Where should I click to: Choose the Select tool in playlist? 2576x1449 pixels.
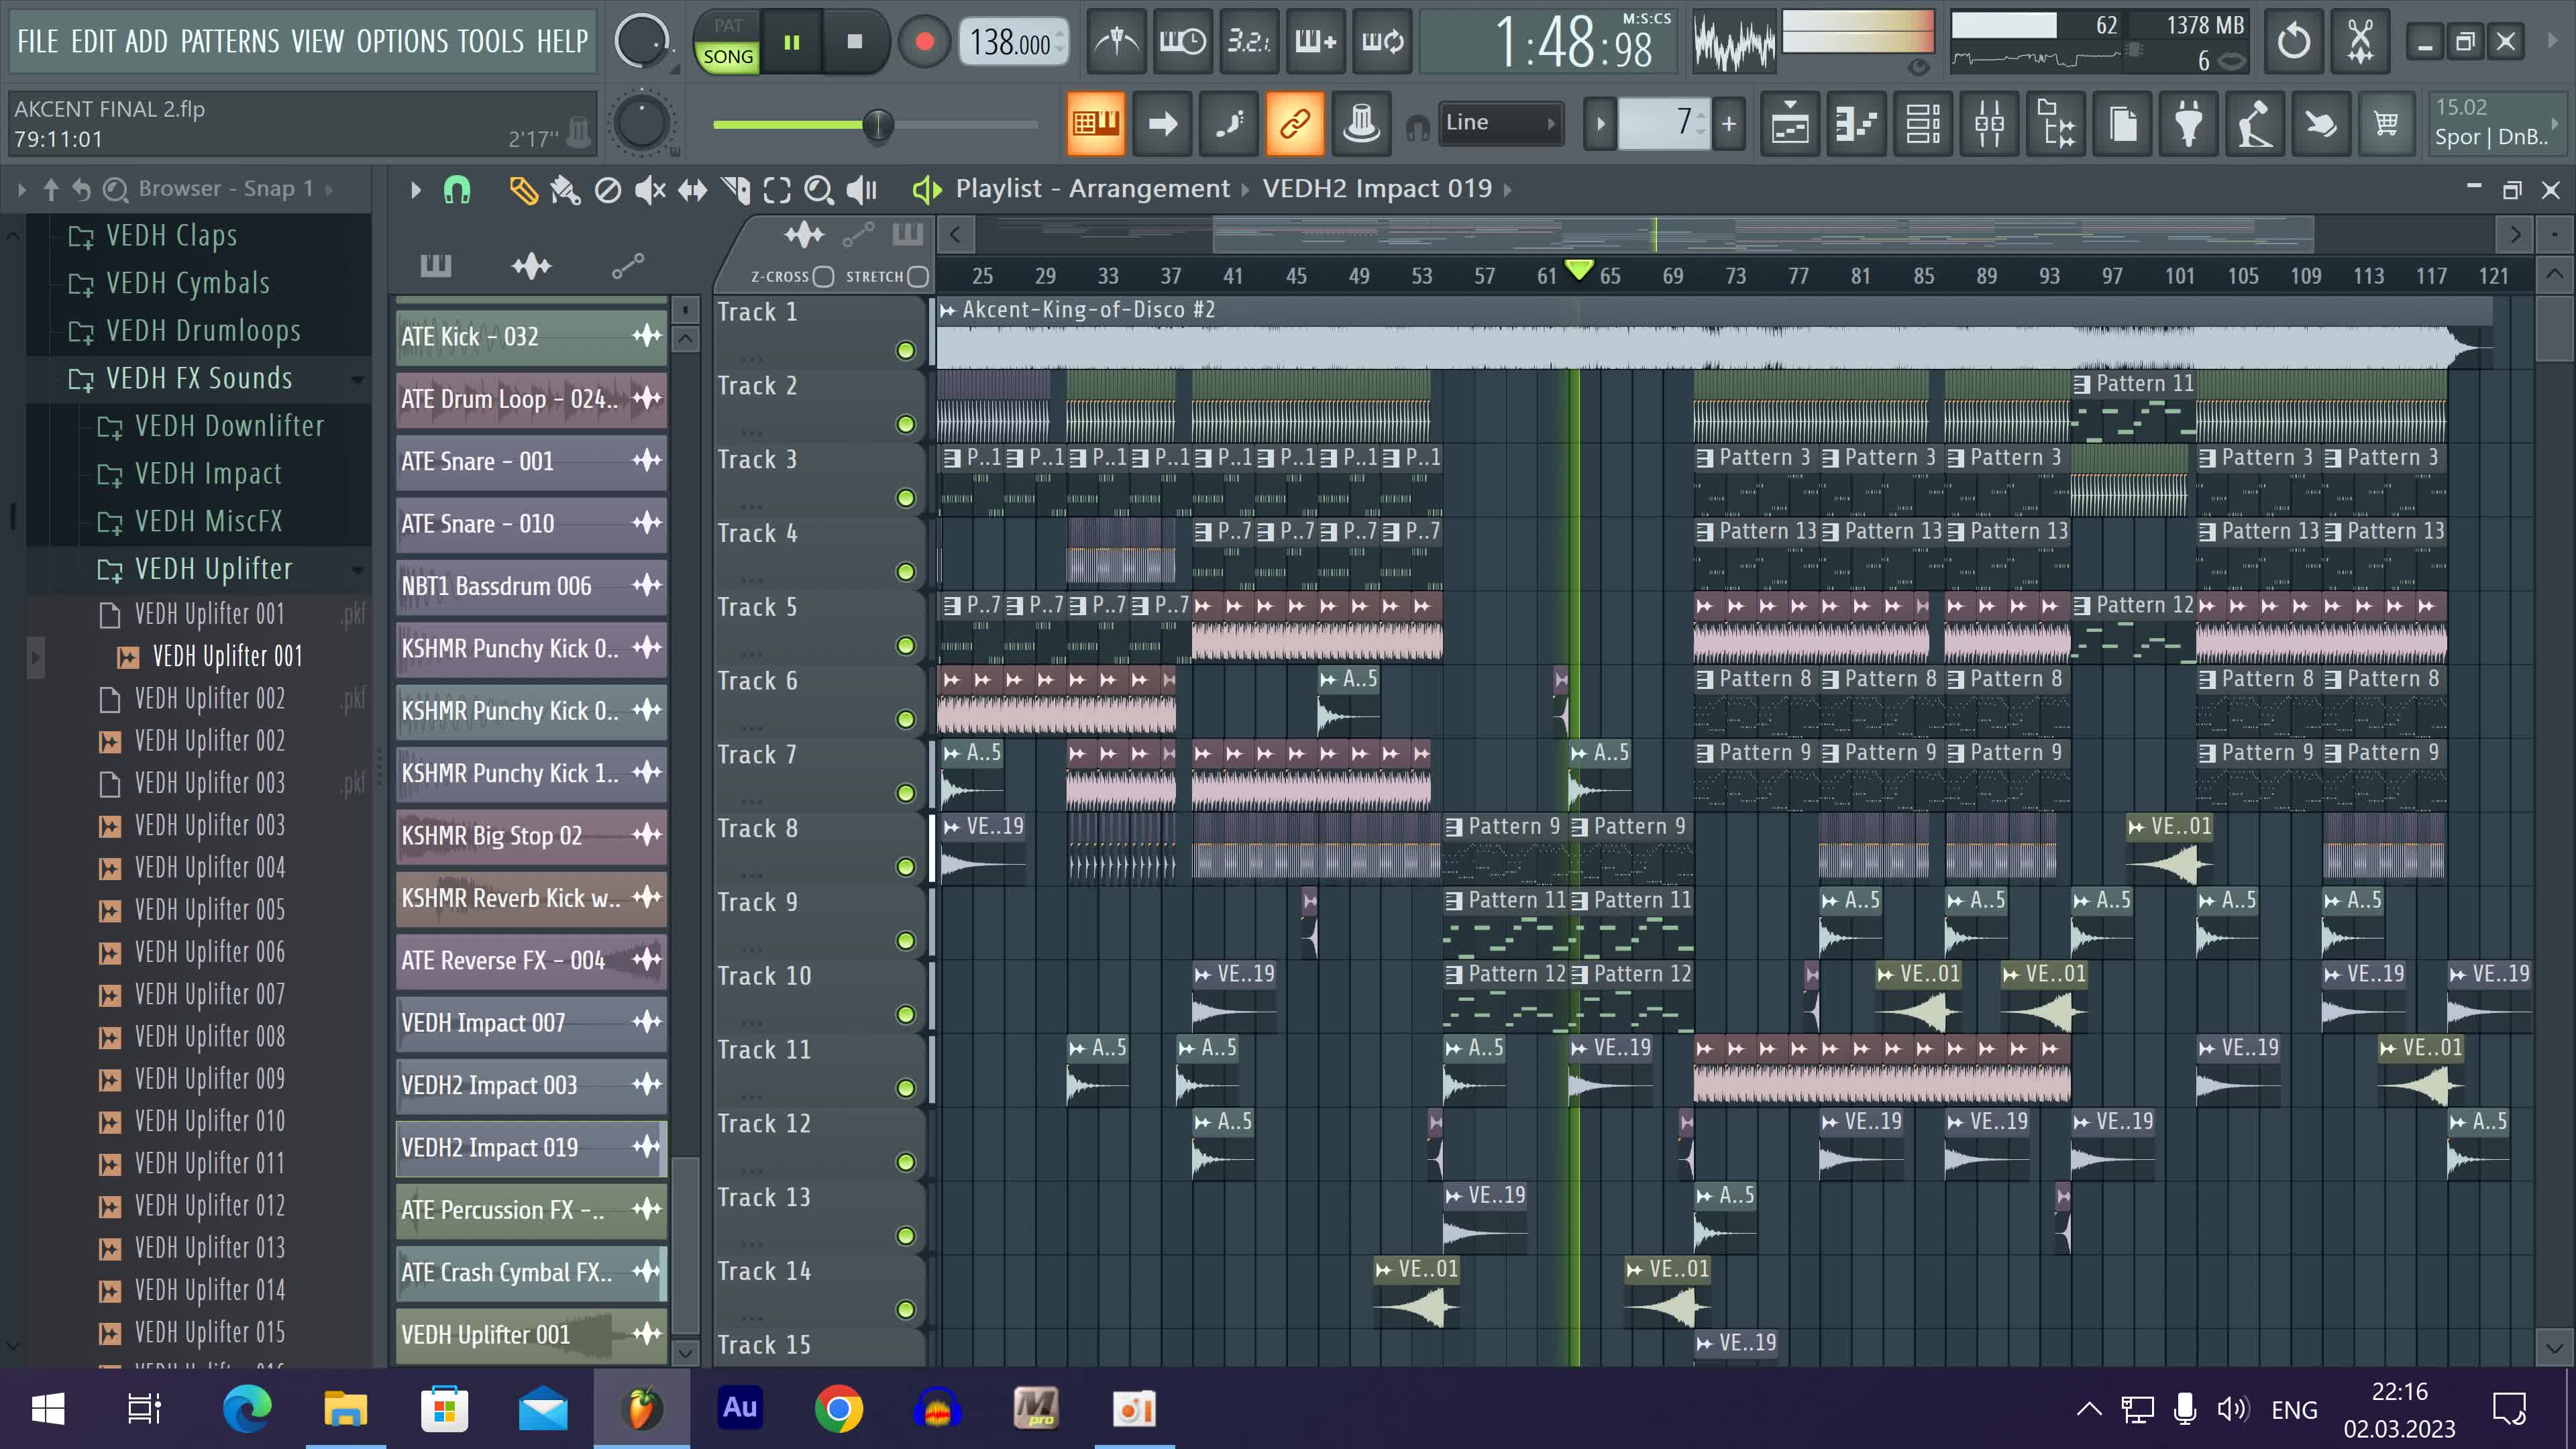[x=777, y=189]
